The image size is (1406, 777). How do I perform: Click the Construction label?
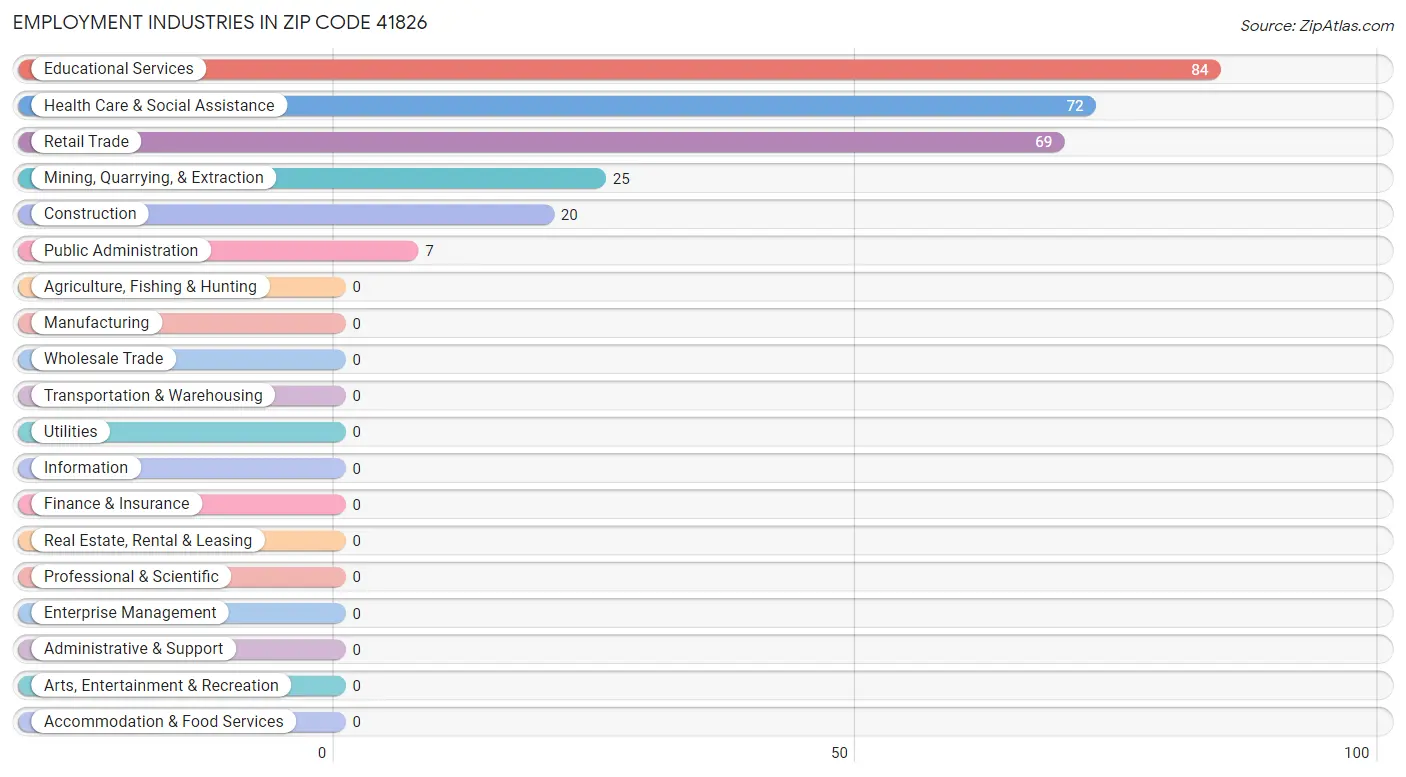point(90,213)
